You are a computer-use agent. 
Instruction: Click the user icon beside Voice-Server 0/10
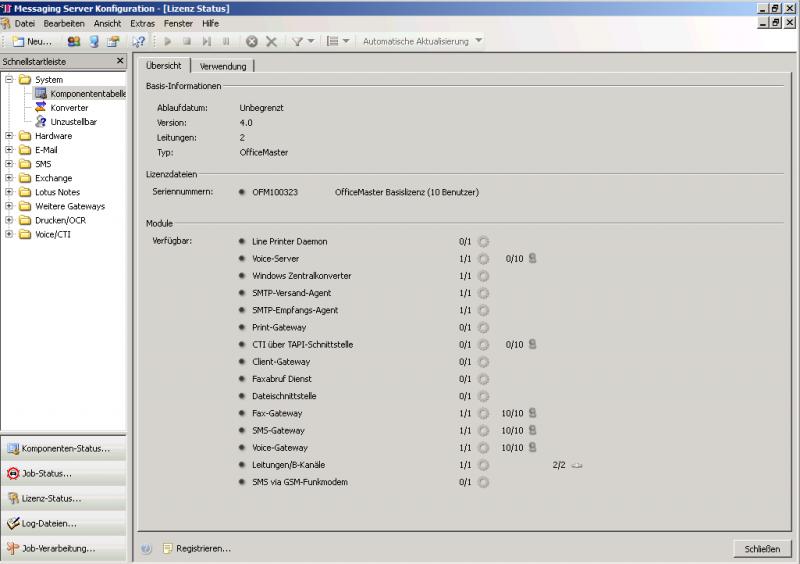point(533,259)
